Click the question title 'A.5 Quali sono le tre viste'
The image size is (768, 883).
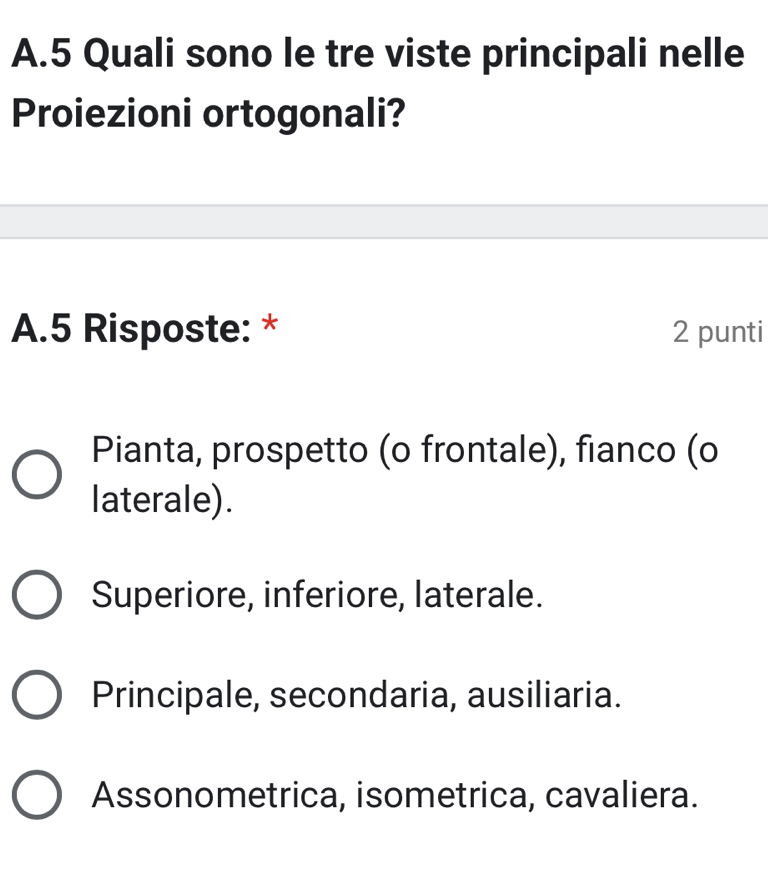378,53
